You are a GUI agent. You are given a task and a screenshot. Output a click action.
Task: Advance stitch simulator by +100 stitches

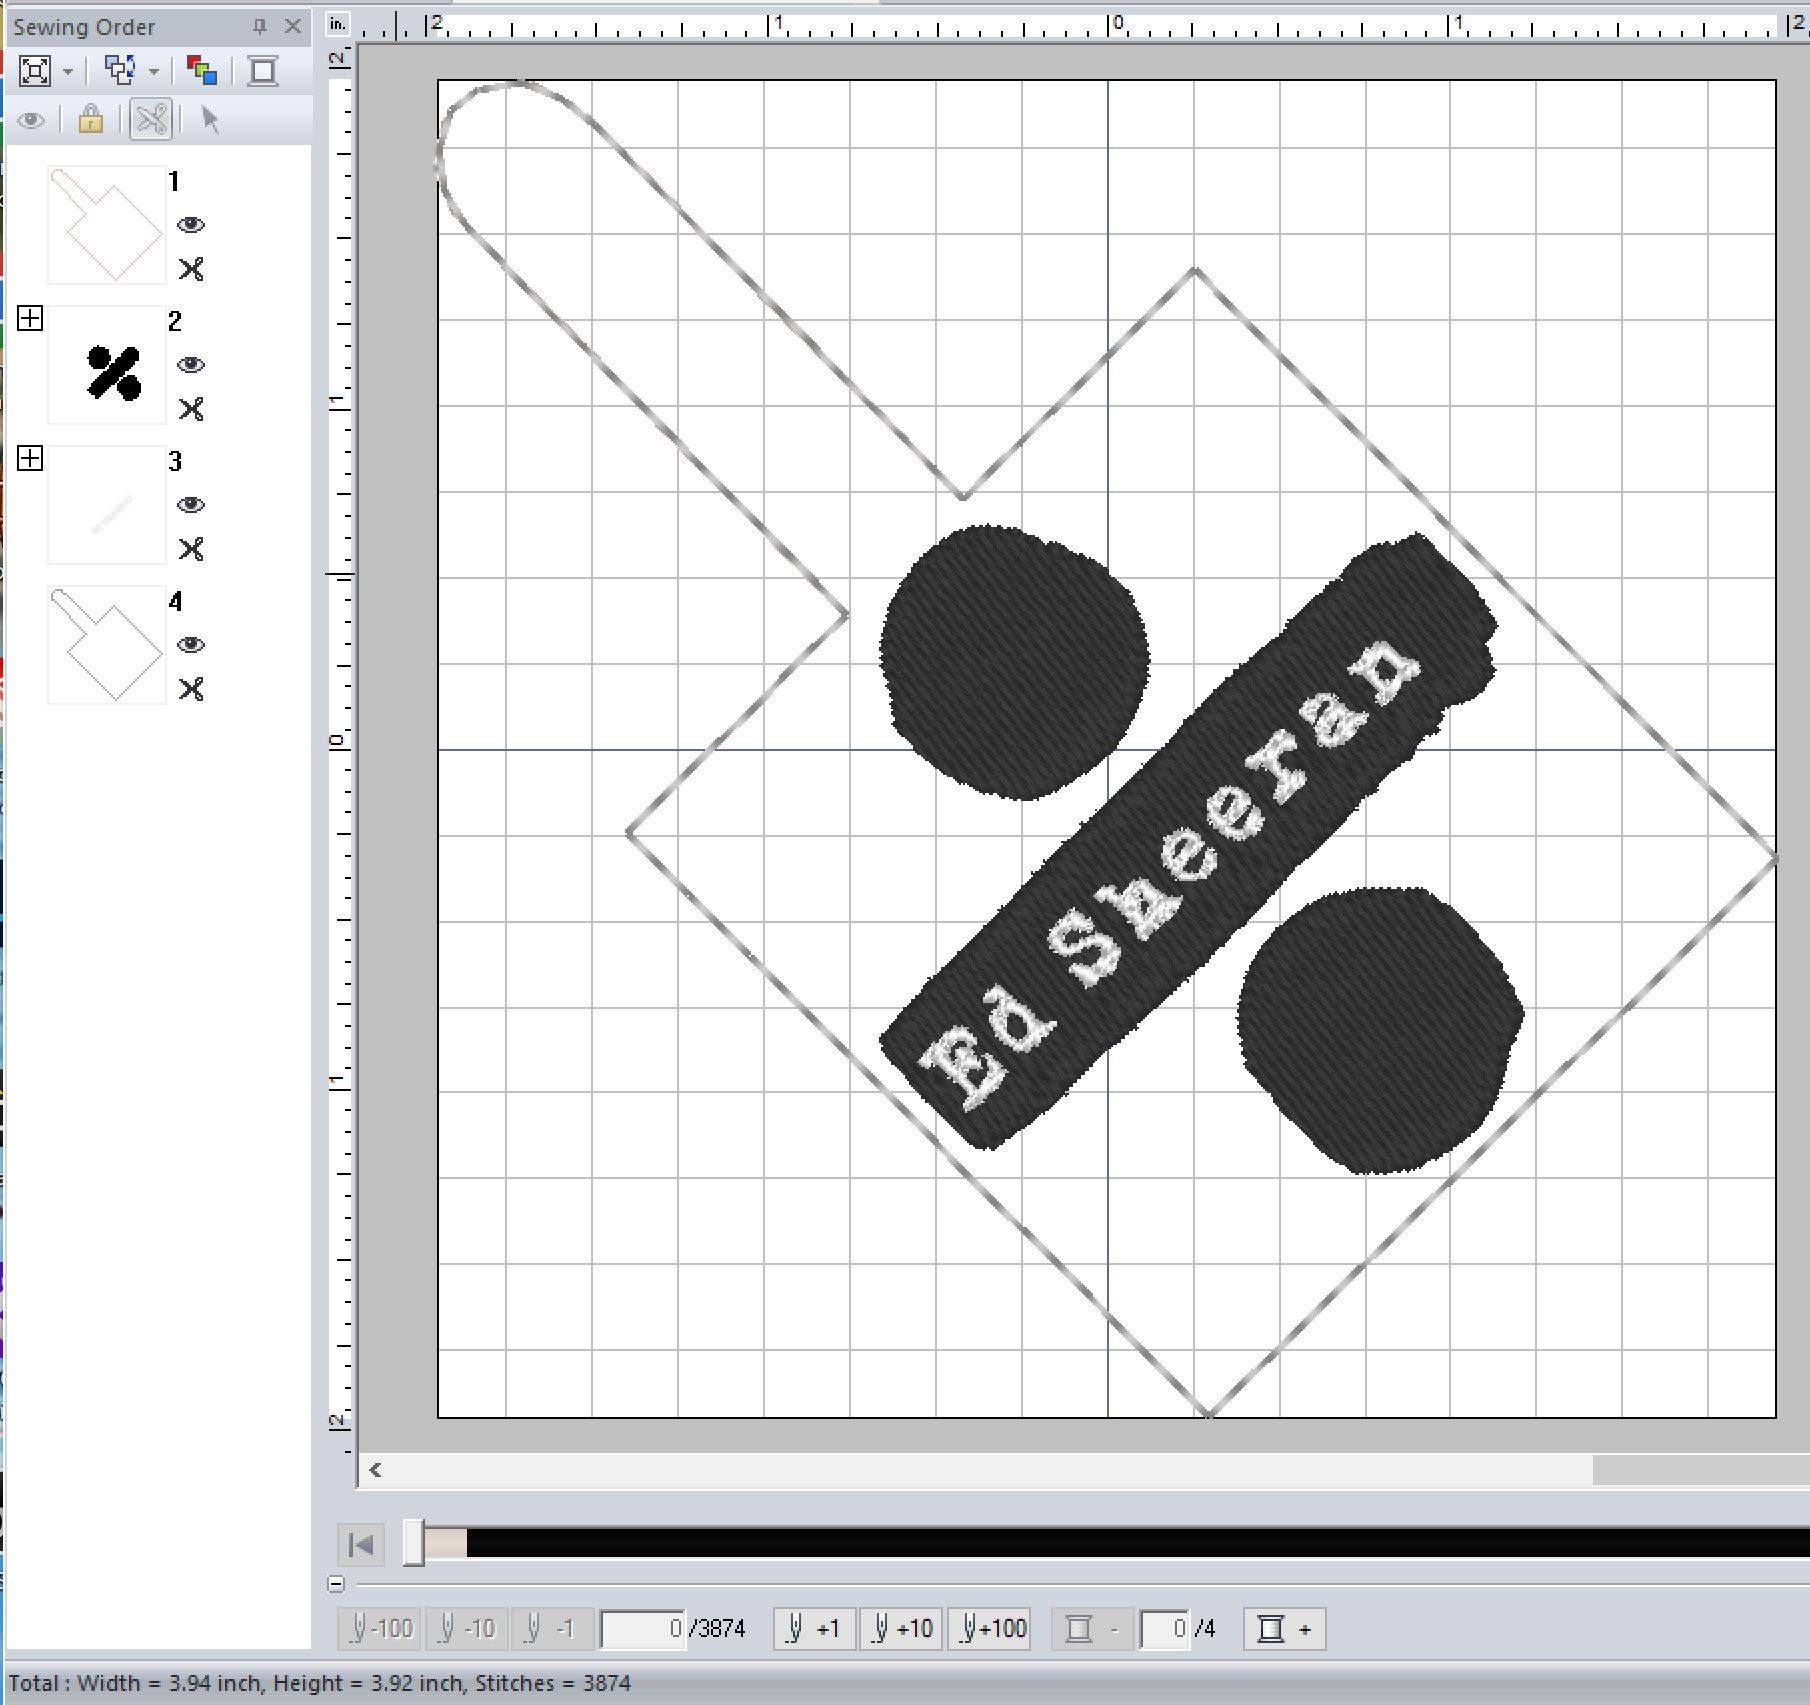tap(991, 1629)
